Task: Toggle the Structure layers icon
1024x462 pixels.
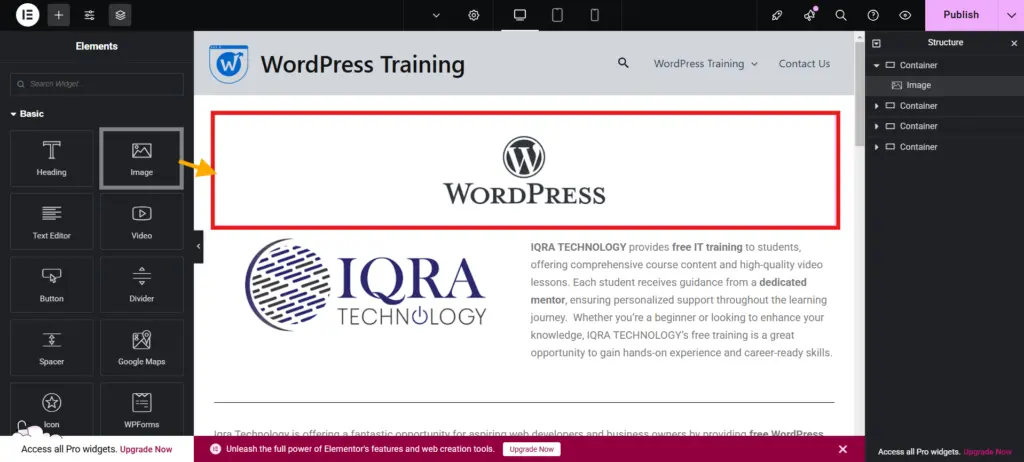Action: click(x=120, y=14)
